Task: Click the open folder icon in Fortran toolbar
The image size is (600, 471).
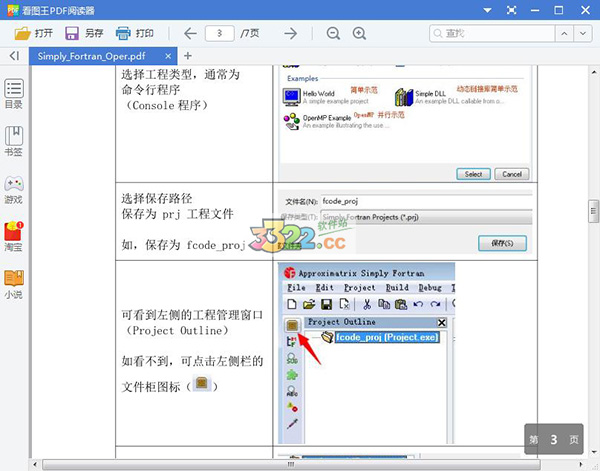Action: coord(309,304)
